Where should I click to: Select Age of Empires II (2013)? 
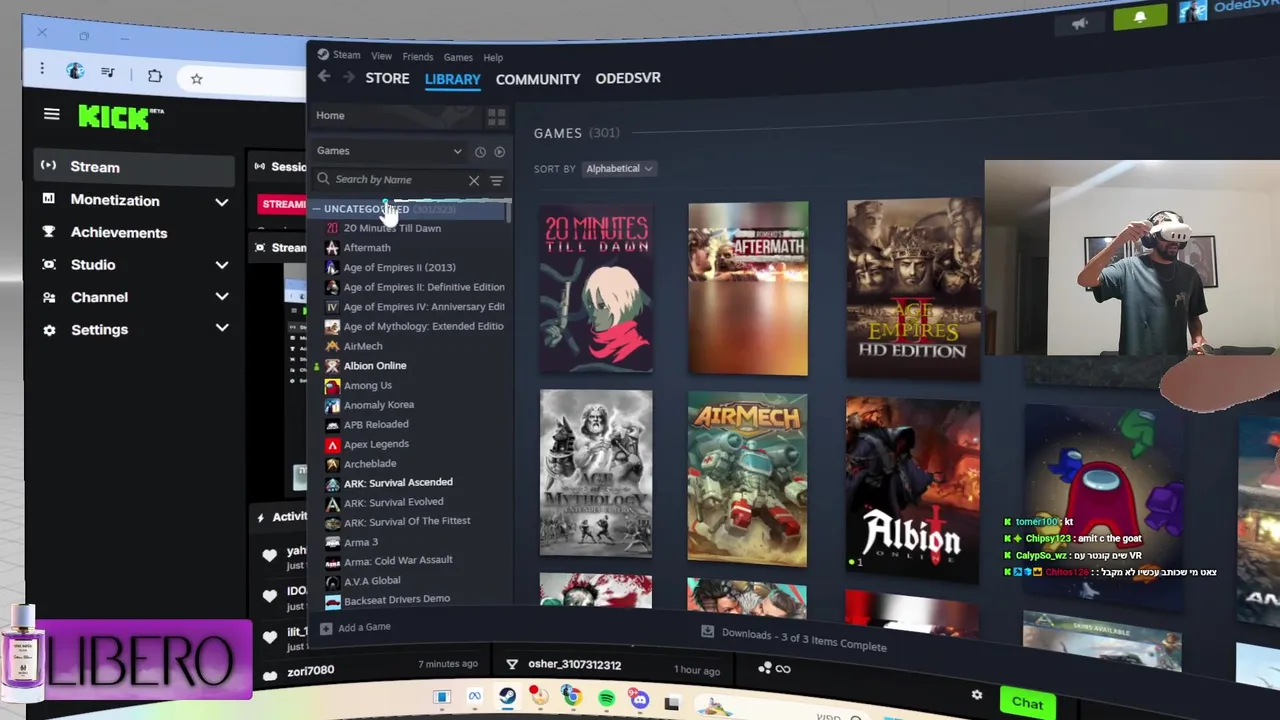tap(399, 267)
